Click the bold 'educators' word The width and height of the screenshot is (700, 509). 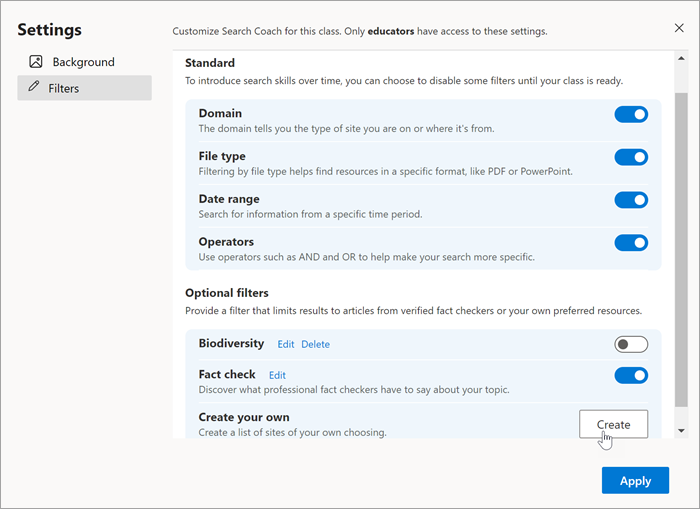click(391, 31)
